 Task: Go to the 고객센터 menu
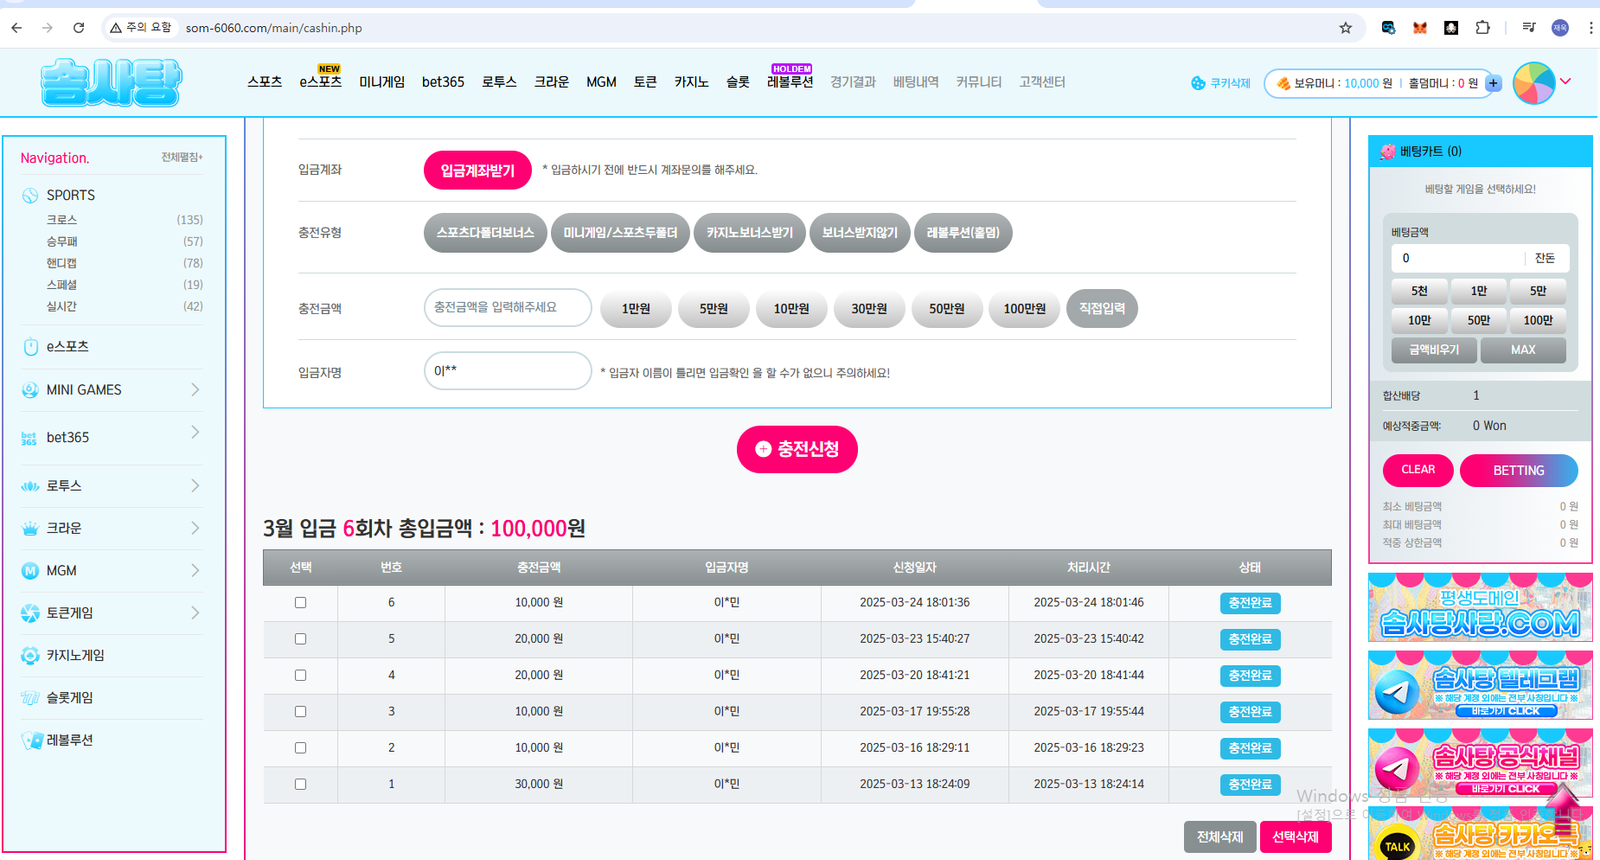(x=1041, y=82)
